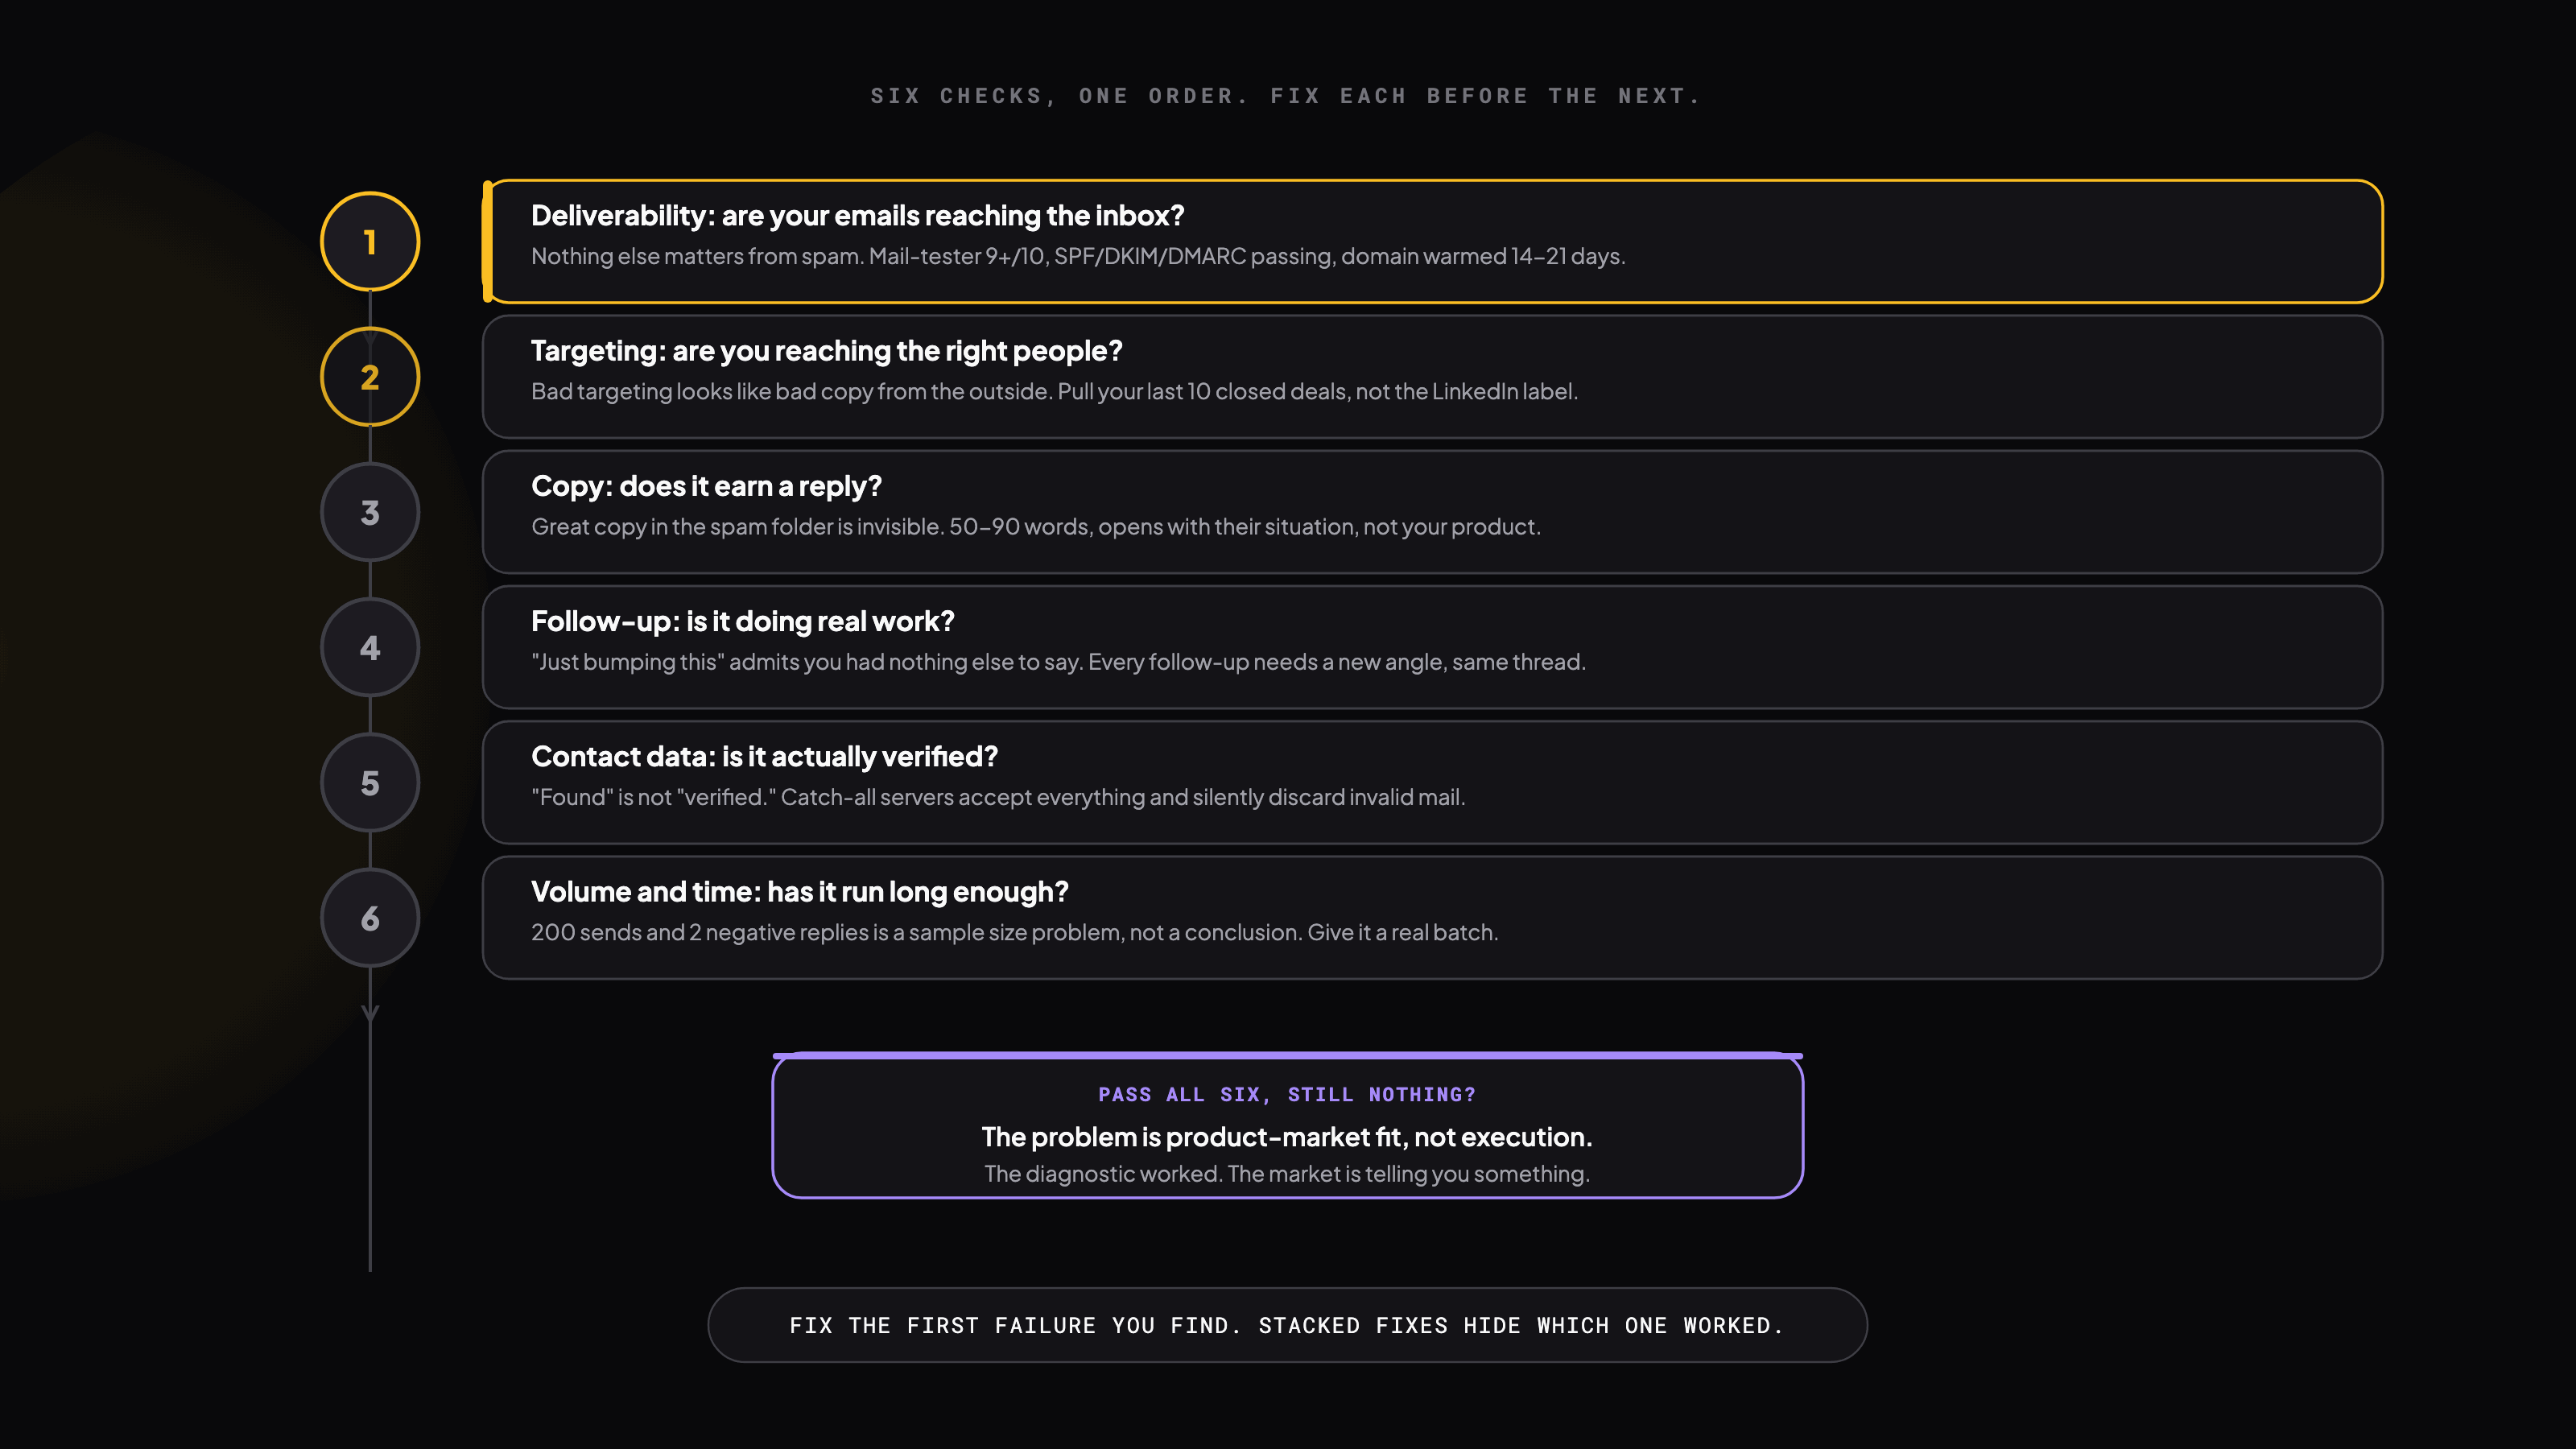
Task: Click the 'Fix the first failure' pill
Action: coord(1287,1325)
